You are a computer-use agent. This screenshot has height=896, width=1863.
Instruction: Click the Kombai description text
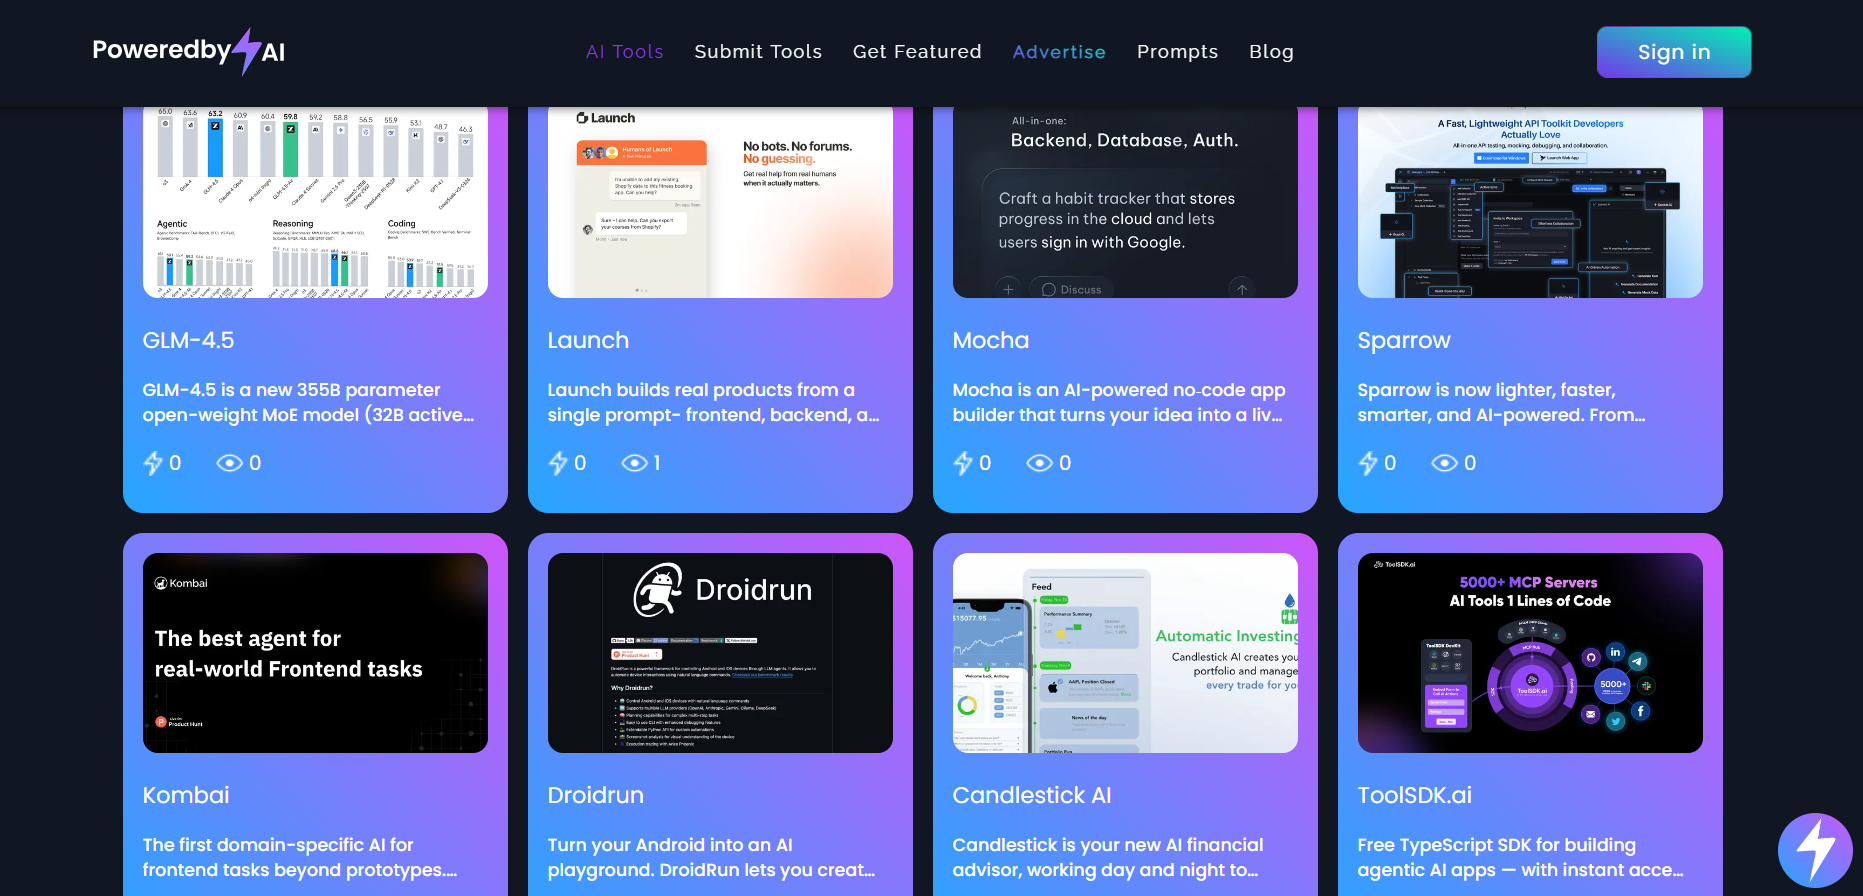[300, 858]
